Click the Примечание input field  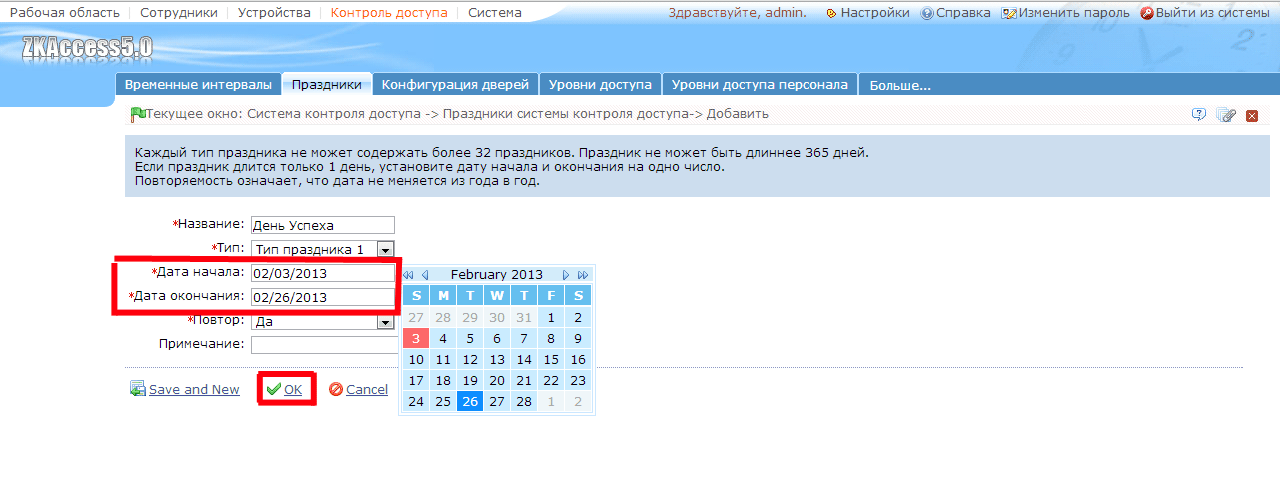(327, 345)
